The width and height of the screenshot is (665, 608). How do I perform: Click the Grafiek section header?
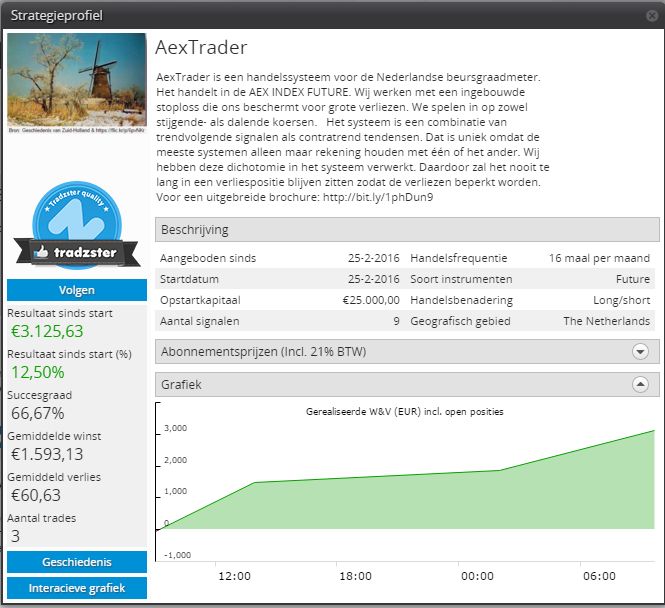[407, 385]
